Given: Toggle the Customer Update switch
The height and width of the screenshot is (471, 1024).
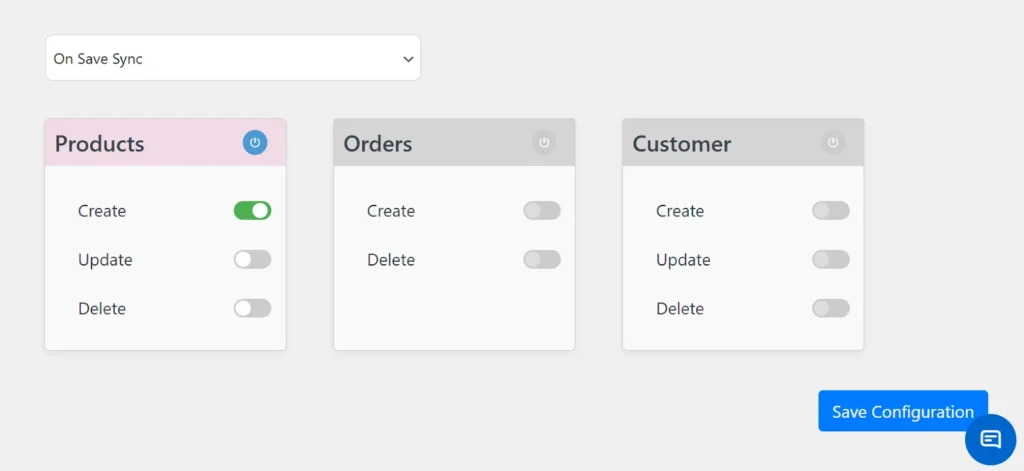Looking at the screenshot, I should coord(830,260).
